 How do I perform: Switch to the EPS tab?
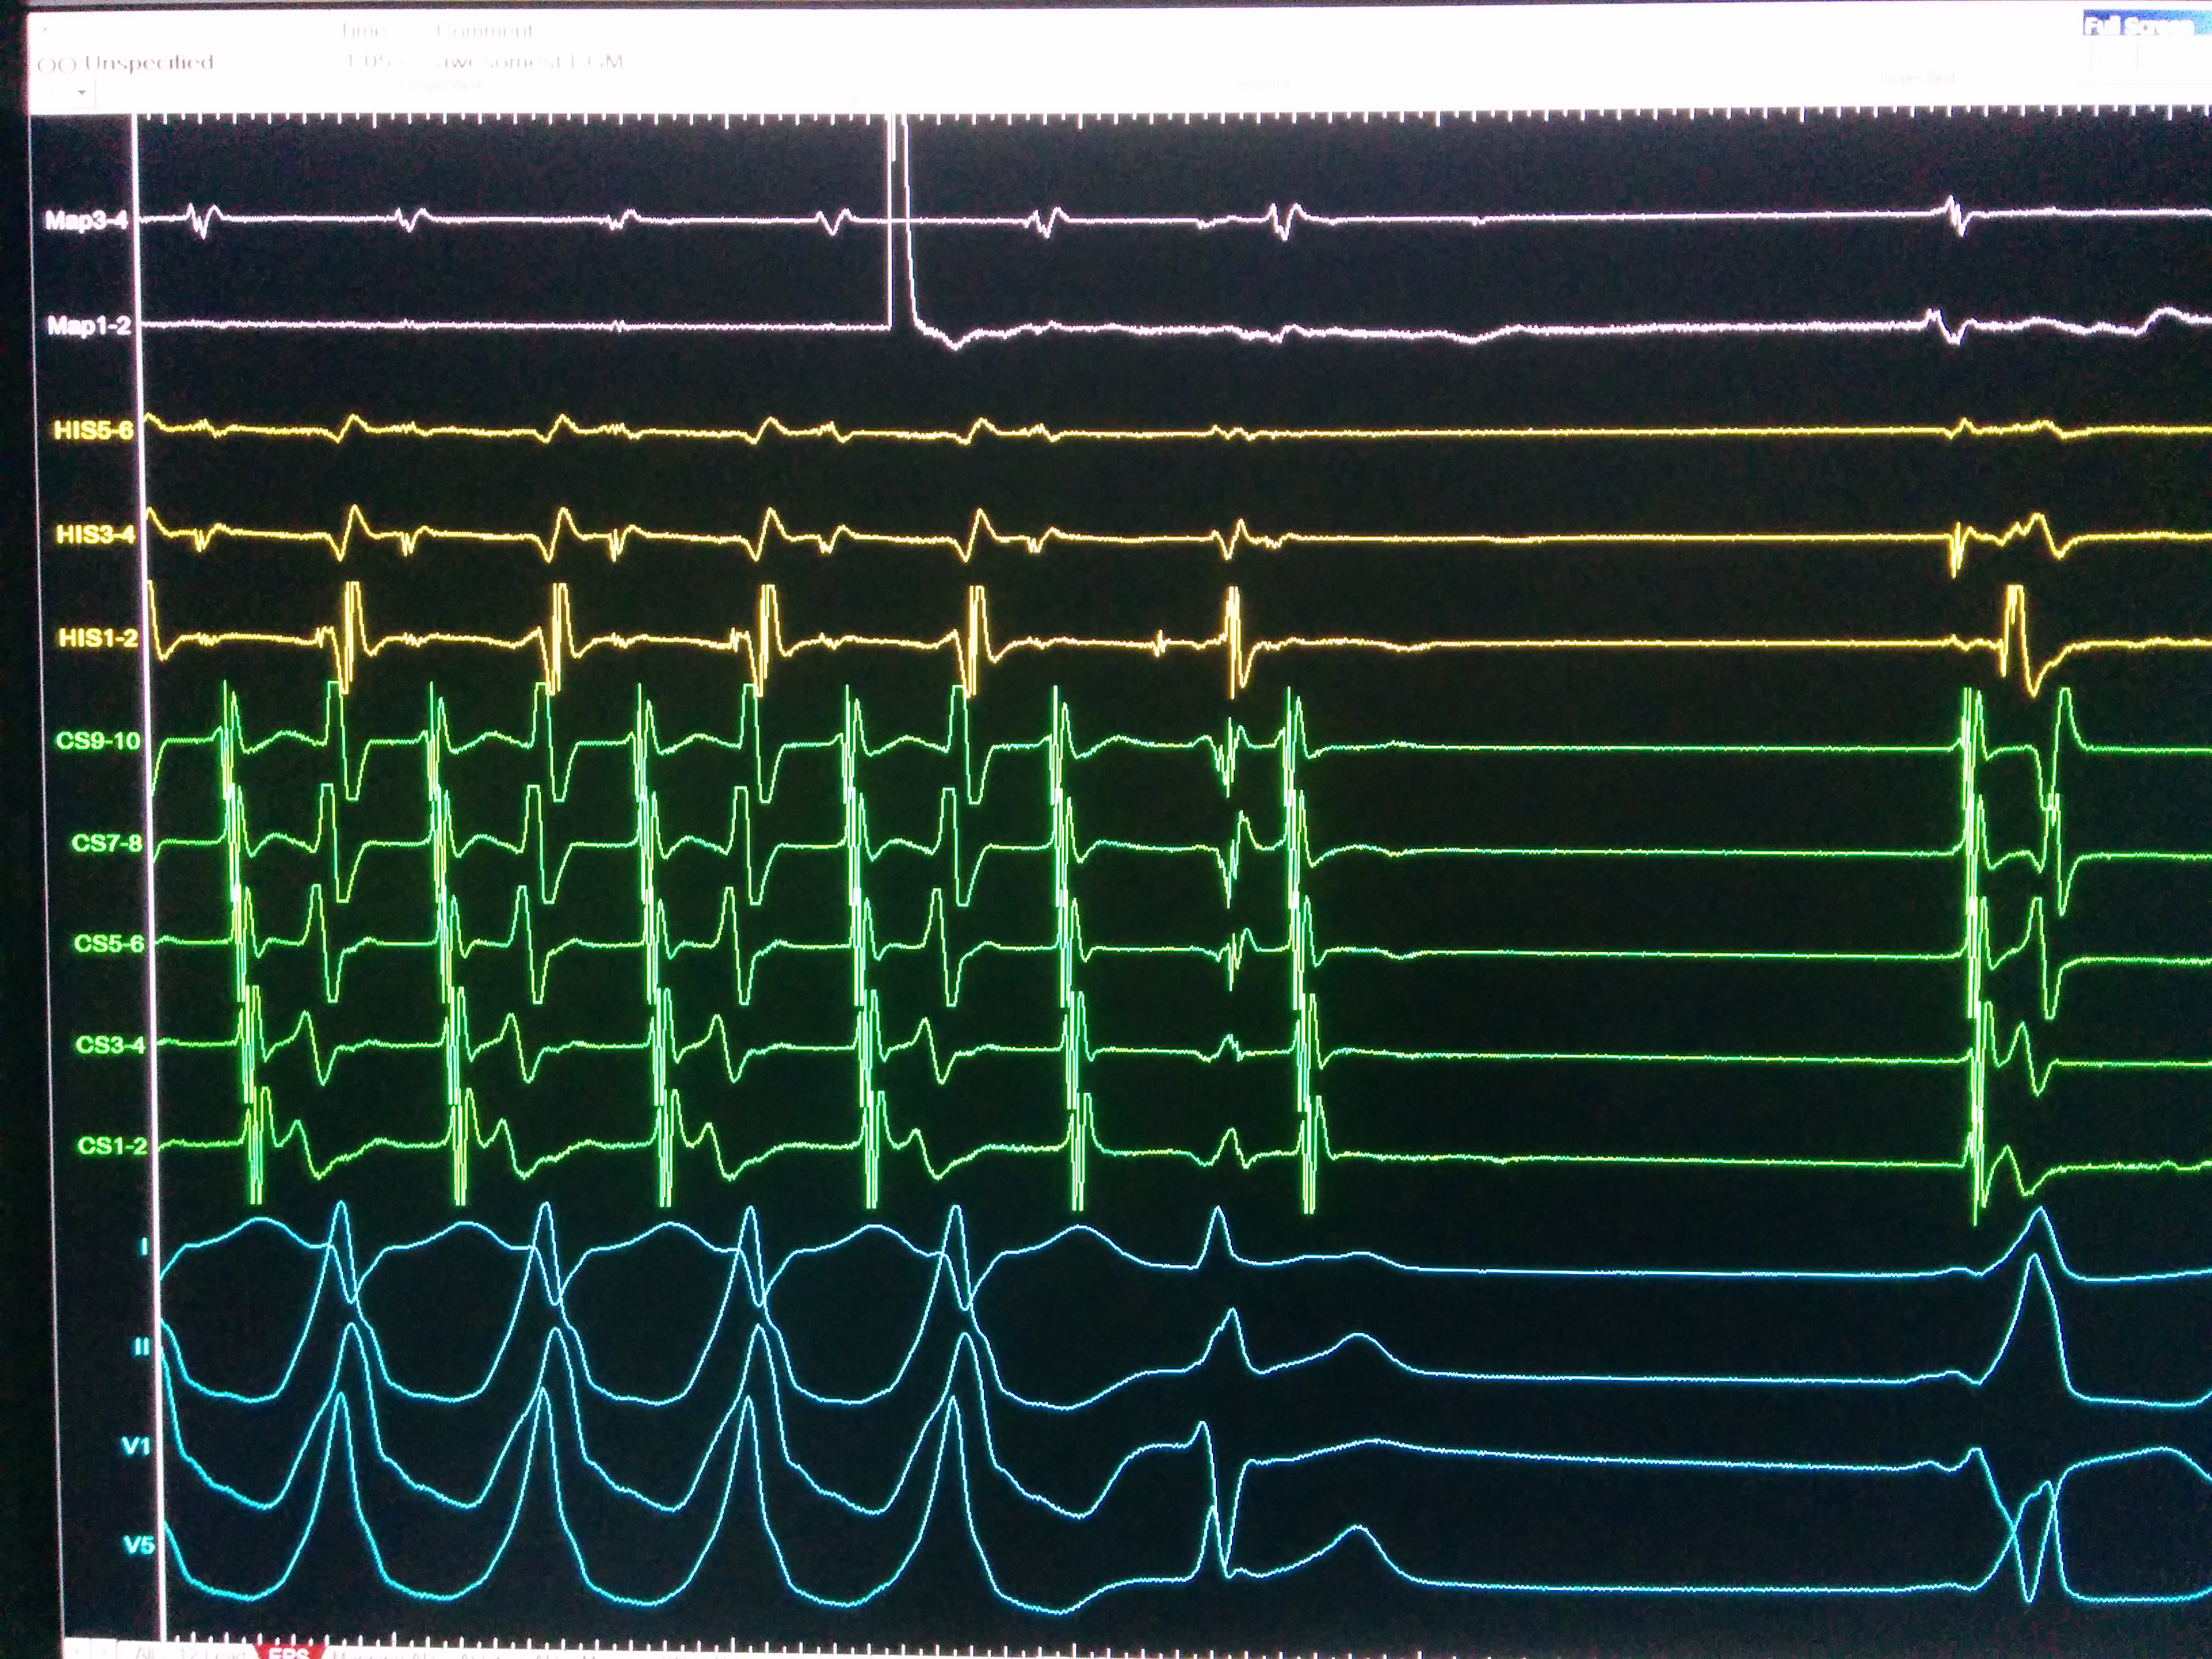(x=288, y=1652)
